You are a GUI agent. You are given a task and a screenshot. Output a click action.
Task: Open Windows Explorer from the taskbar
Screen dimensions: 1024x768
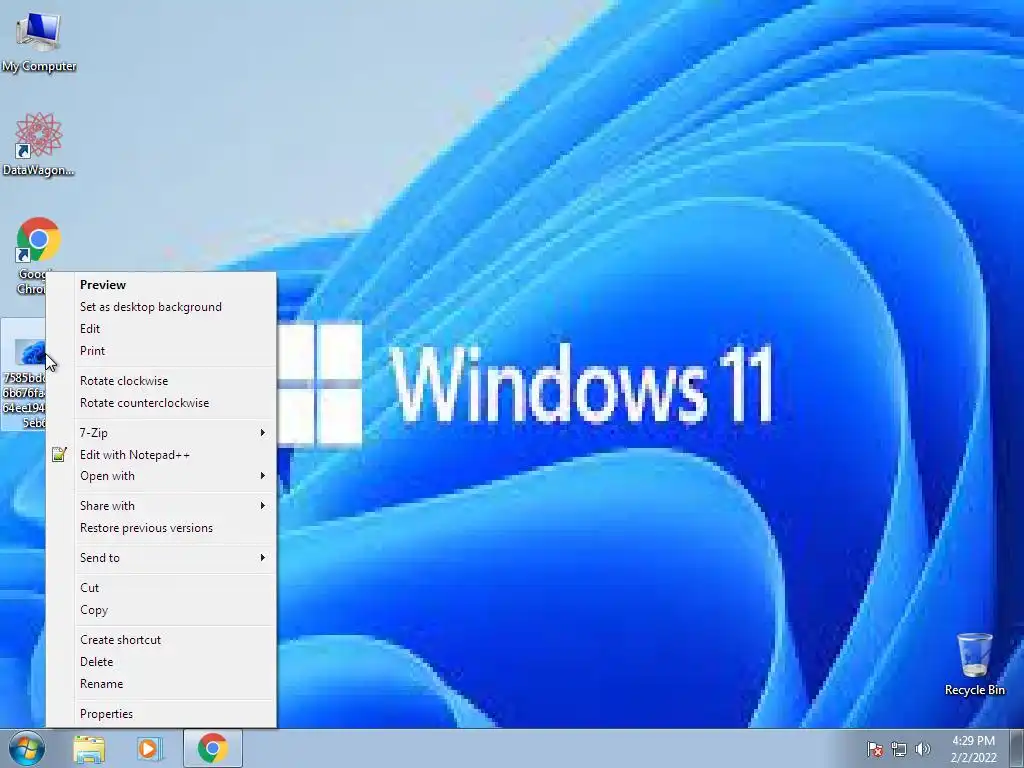click(x=89, y=749)
